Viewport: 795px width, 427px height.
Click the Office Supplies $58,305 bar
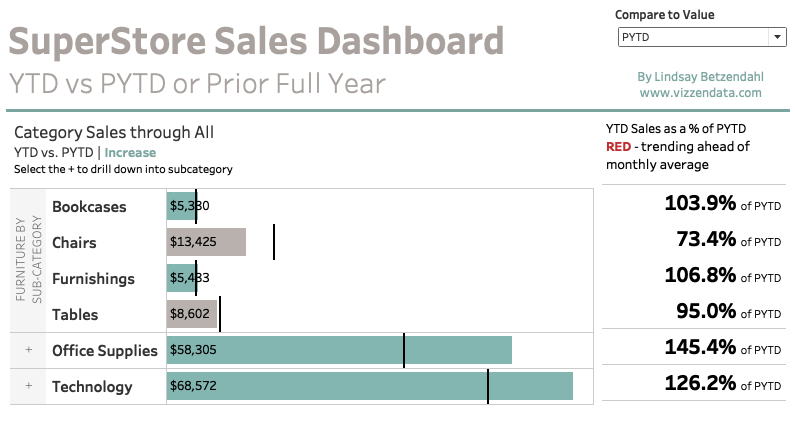(x=339, y=350)
